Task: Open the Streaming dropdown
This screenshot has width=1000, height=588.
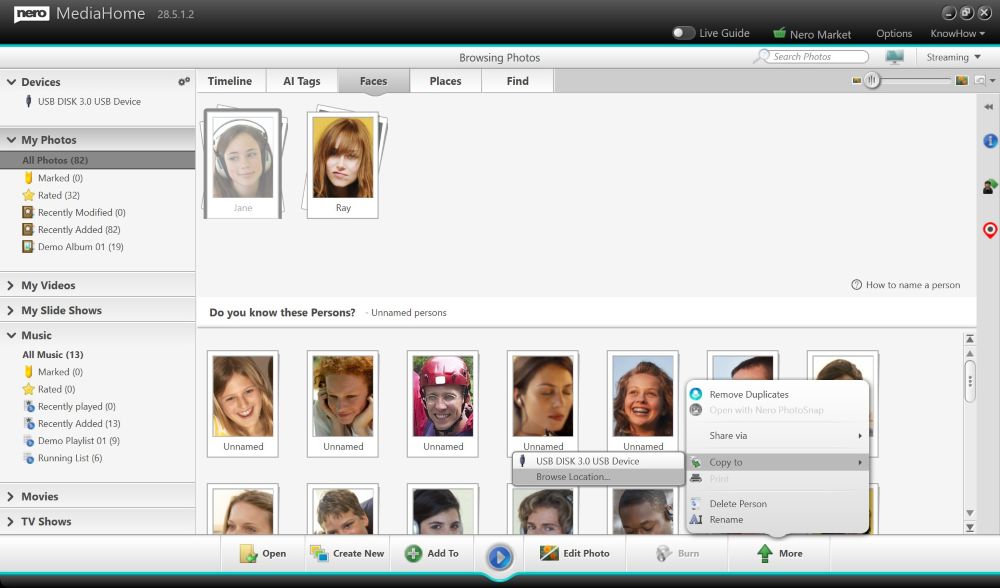Action: [x=953, y=57]
